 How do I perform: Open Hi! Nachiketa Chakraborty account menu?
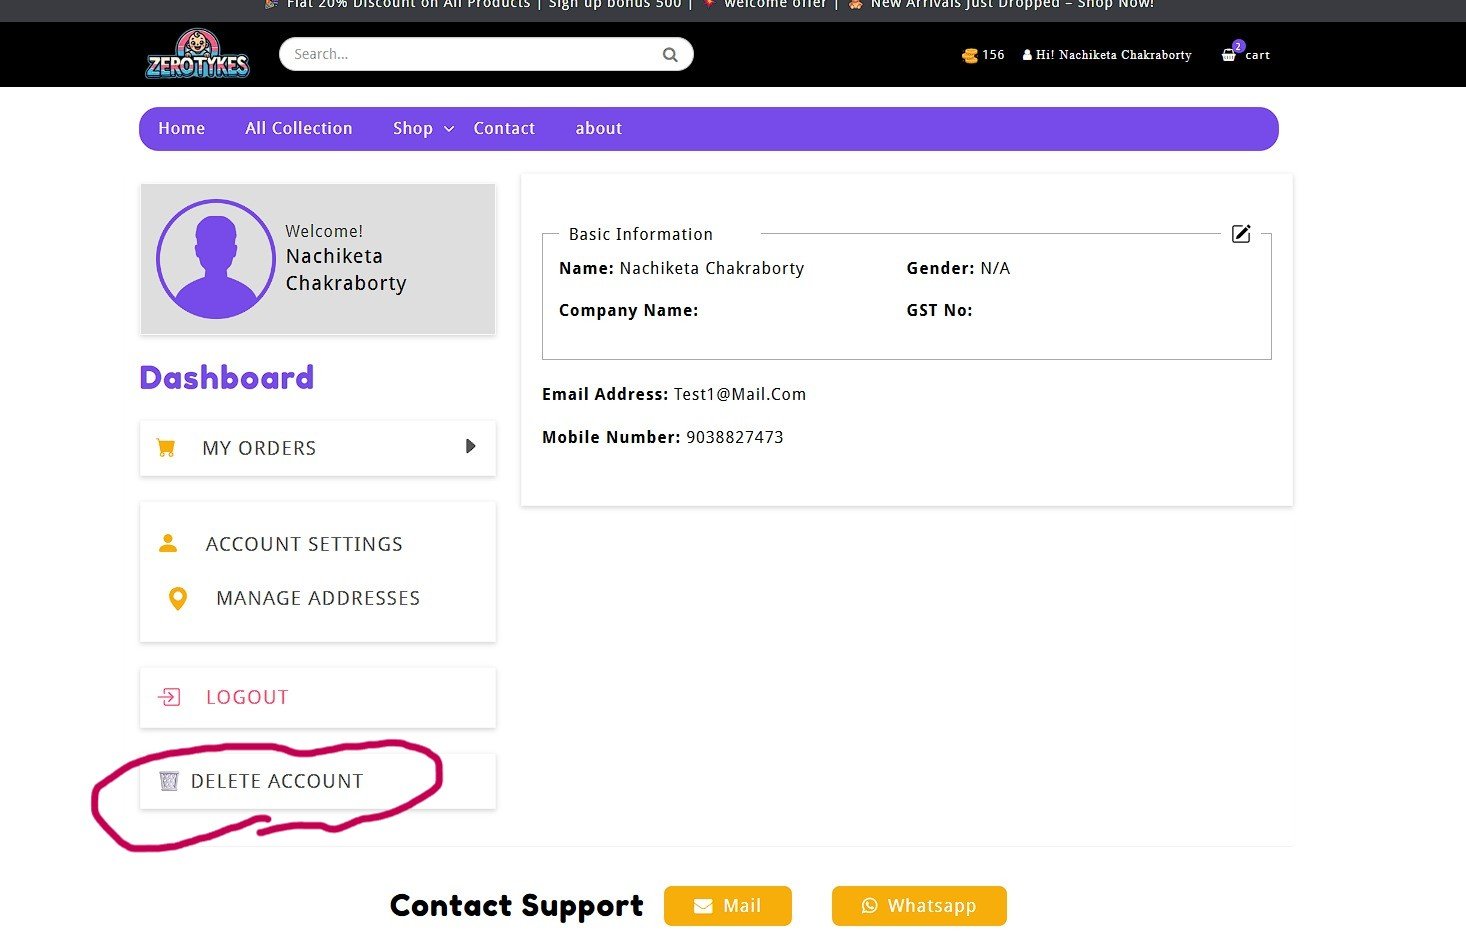[1107, 55]
